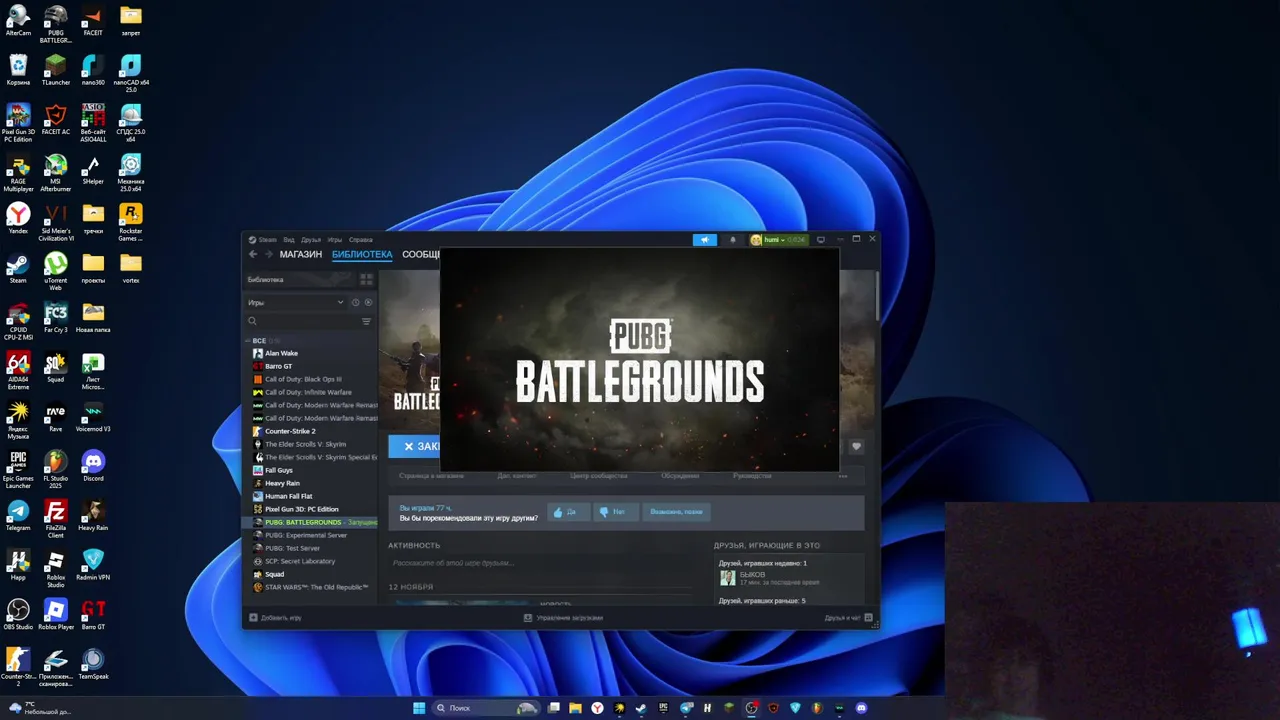Open the three-dots more links menu
The height and width of the screenshot is (720, 1280).
click(x=842, y=476)
